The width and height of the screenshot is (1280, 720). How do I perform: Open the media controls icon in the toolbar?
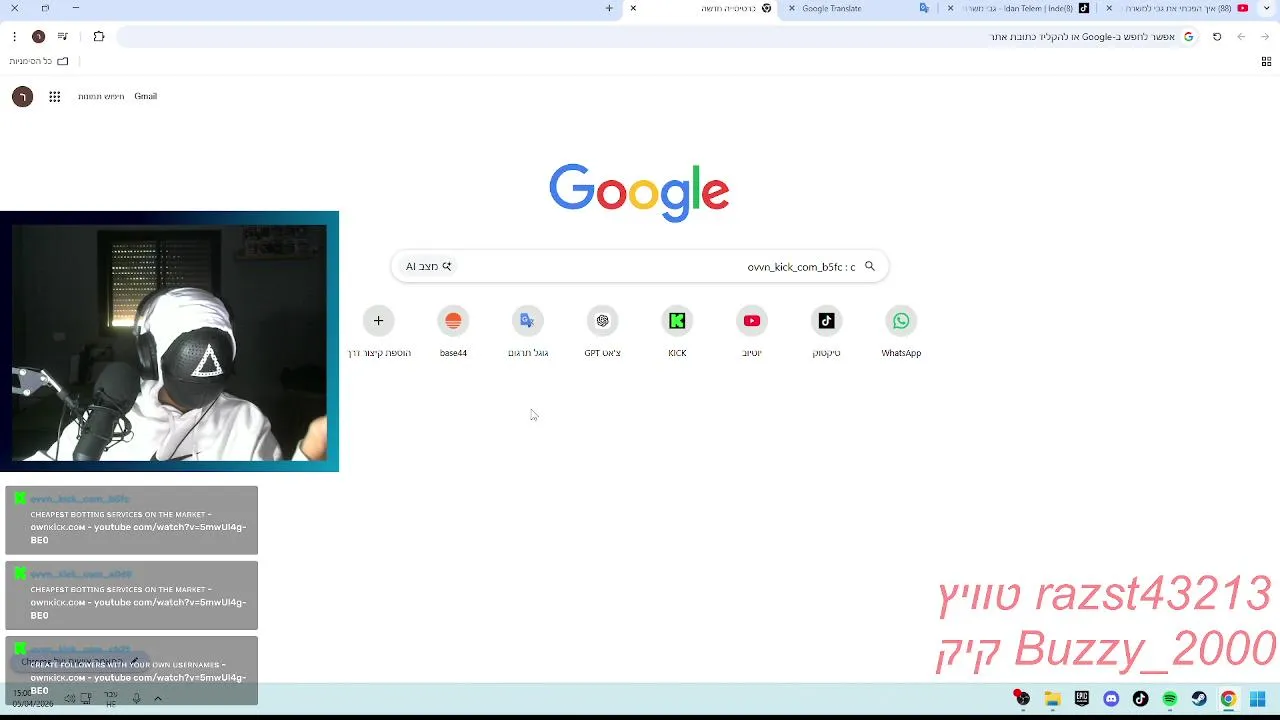[x=63, y=37]
